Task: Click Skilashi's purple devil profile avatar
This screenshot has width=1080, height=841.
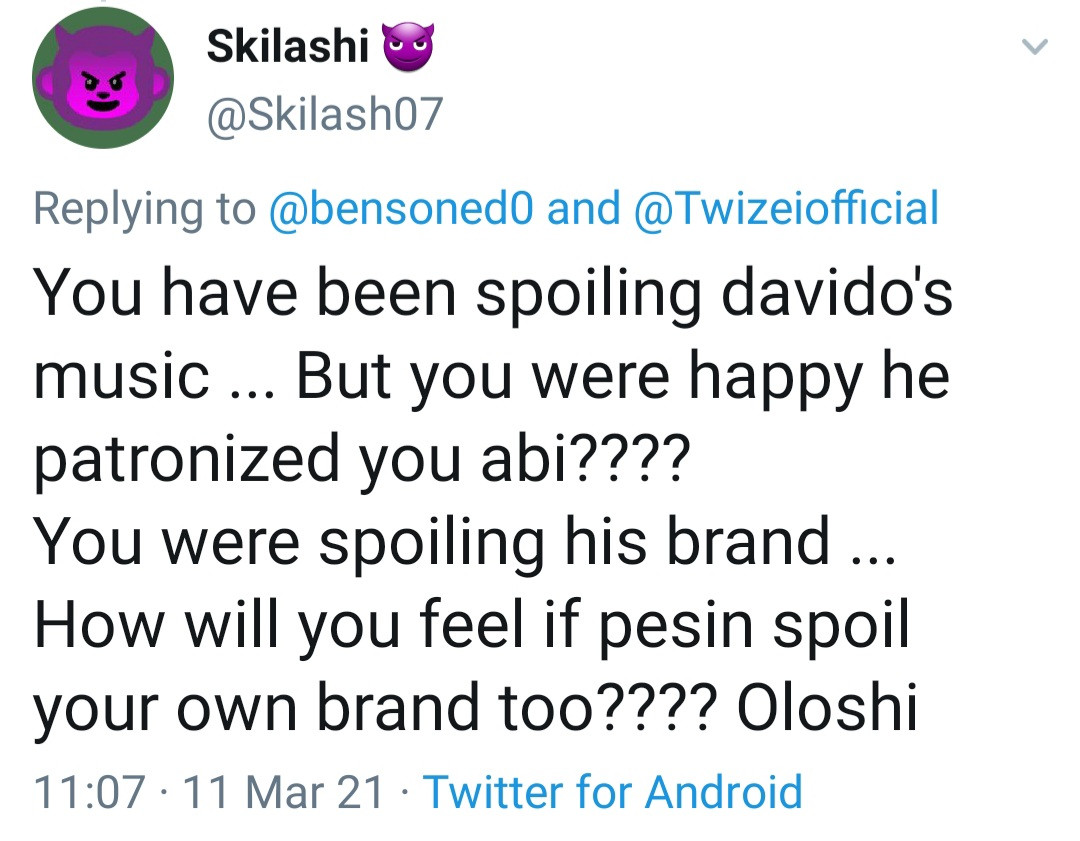Action: [103, 78]
